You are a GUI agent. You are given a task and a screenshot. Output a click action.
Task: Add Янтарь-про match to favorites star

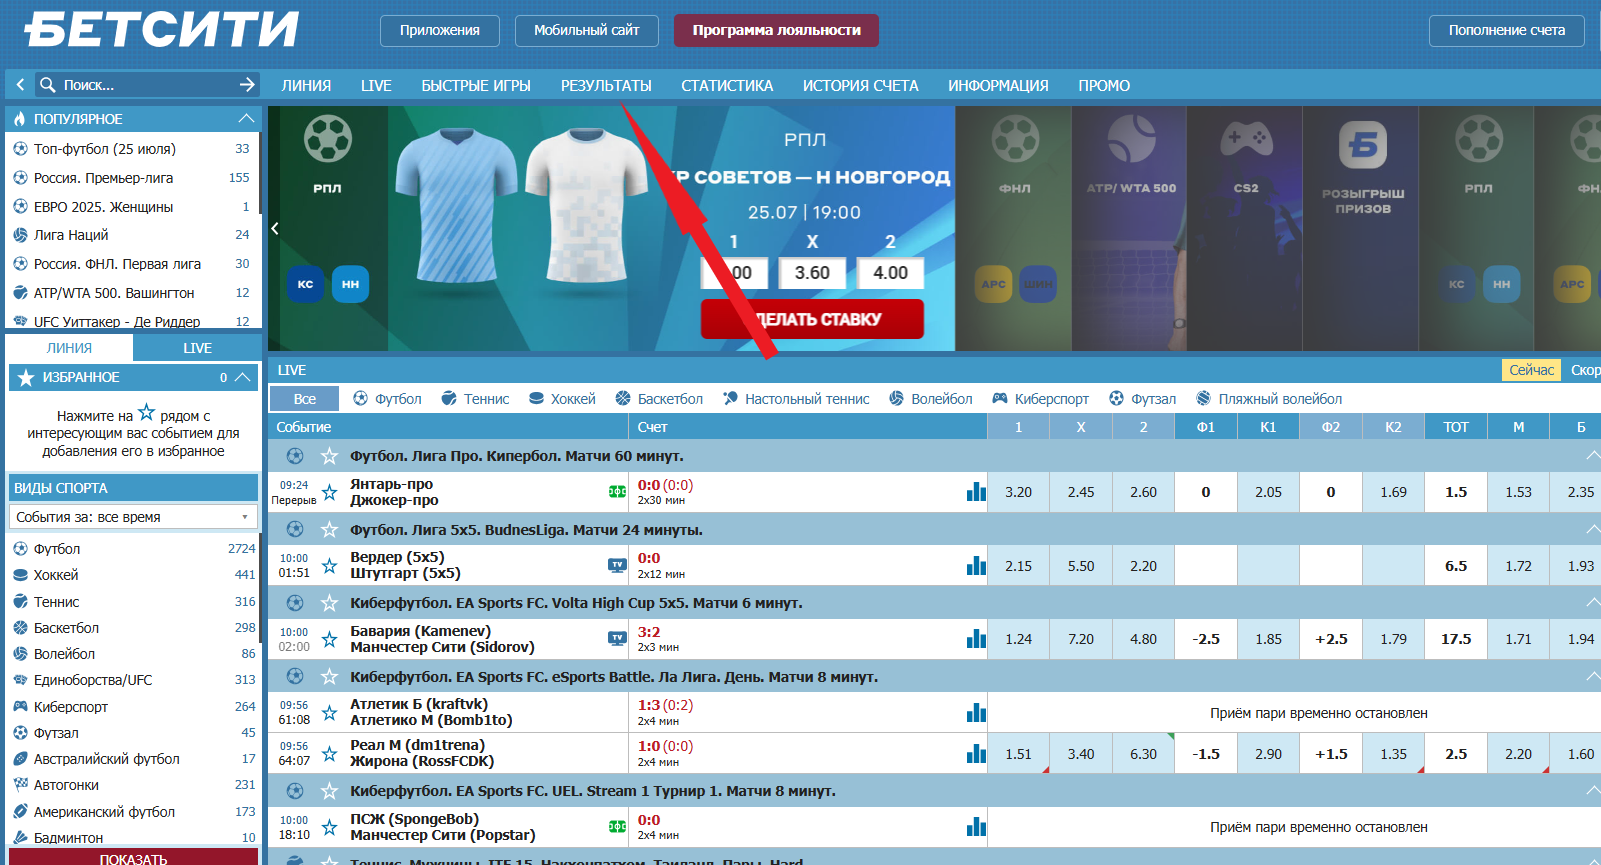(x=329, y=492)
